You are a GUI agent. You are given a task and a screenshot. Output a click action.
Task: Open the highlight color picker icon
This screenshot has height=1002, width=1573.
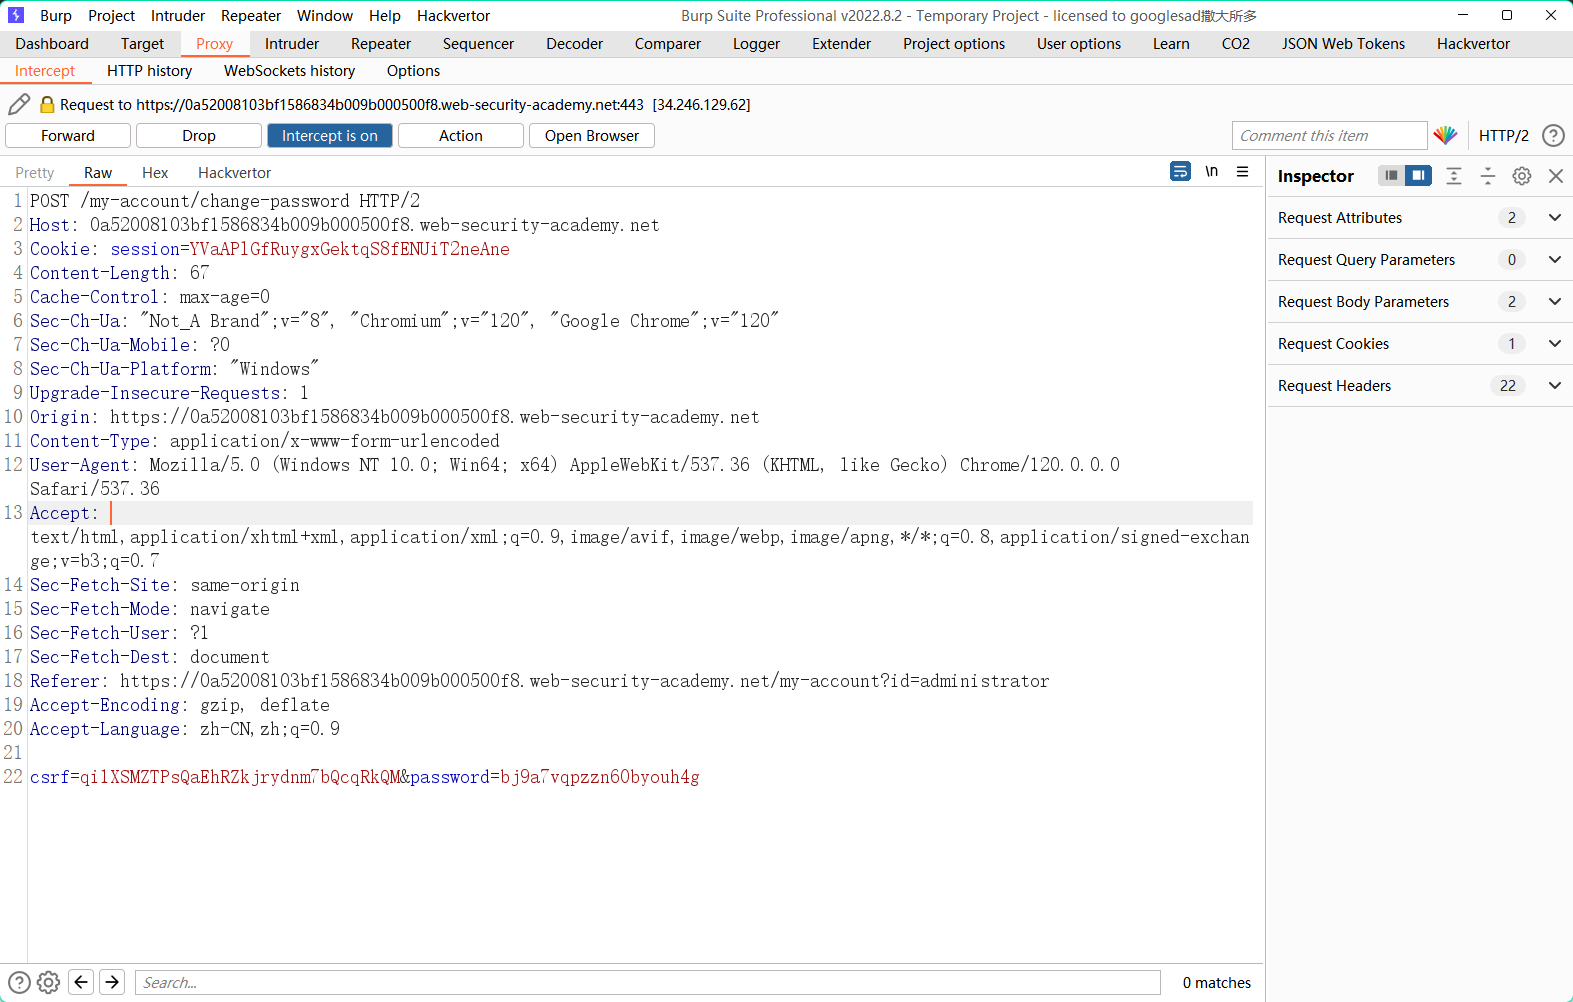1445,135
